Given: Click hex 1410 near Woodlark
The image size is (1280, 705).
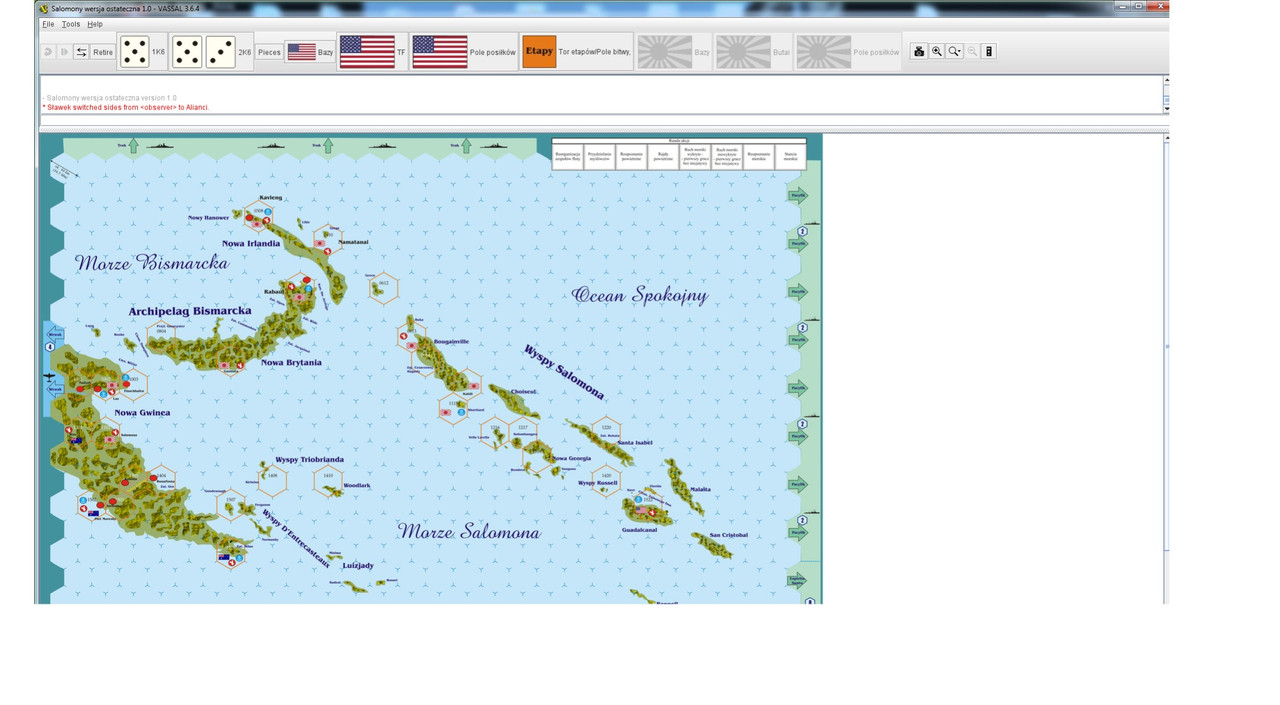Looking at the screenshot, I should tap(328, 480).
